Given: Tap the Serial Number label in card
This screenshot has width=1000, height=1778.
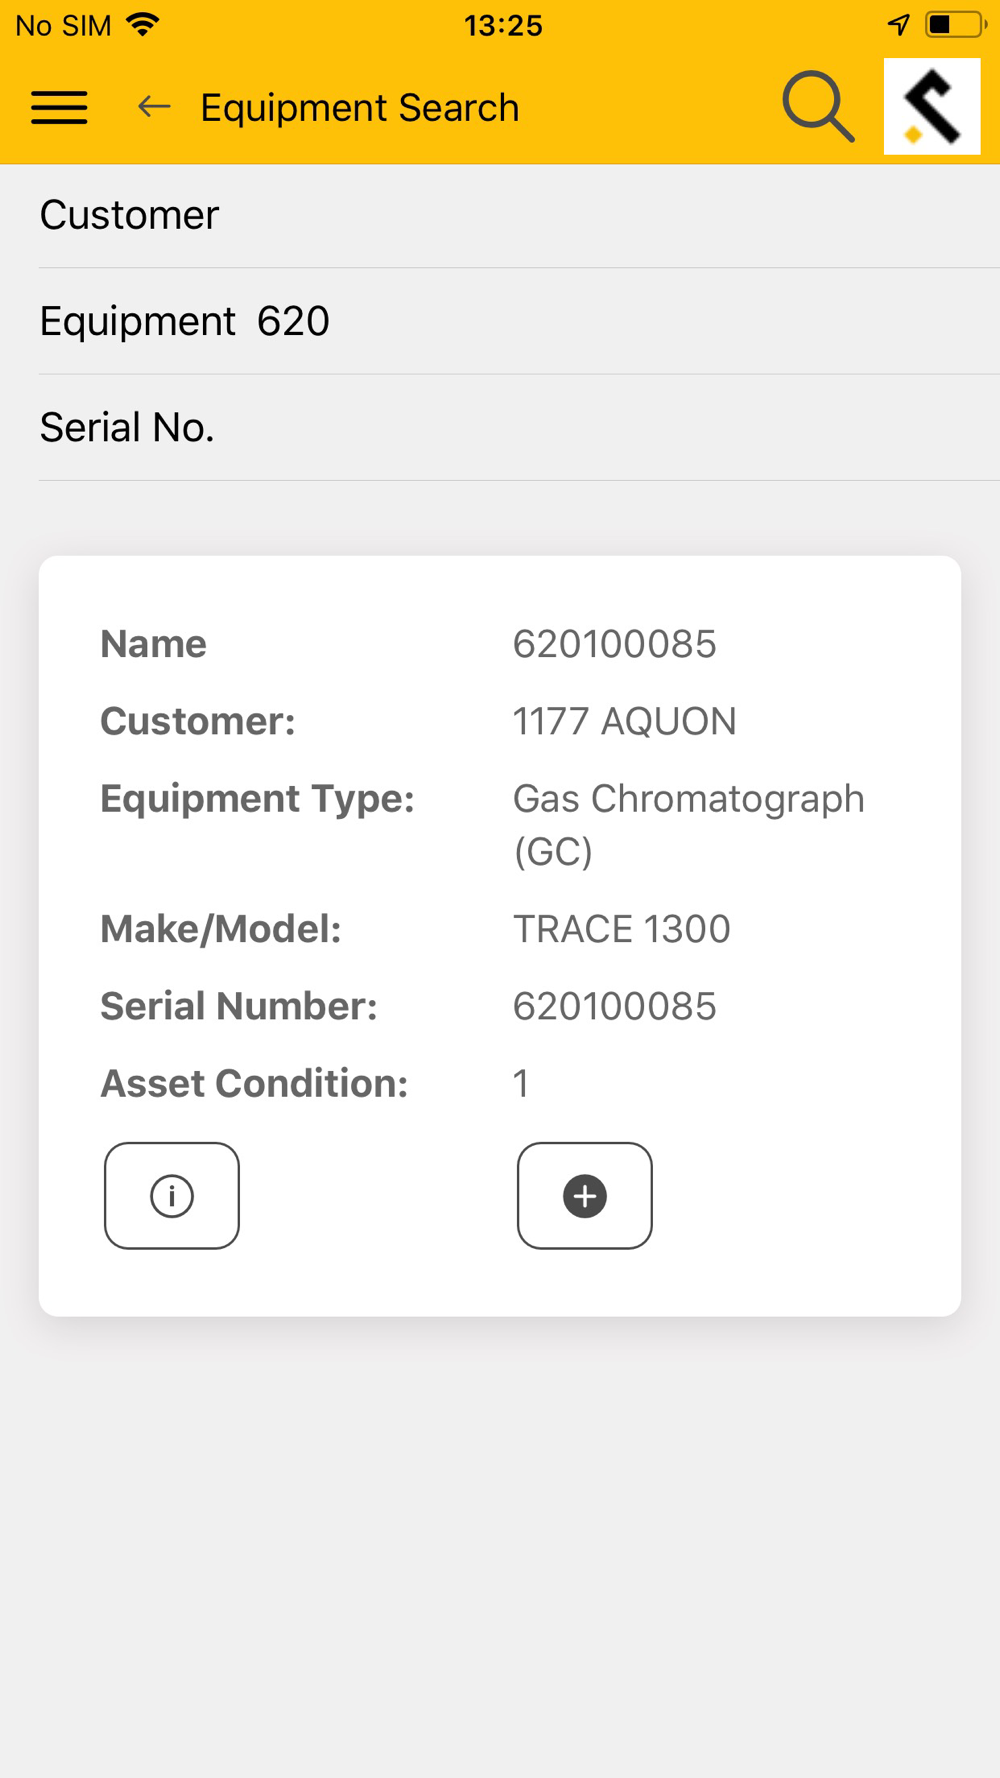Looking at the screenshot, I should [x=239, y=1006].
